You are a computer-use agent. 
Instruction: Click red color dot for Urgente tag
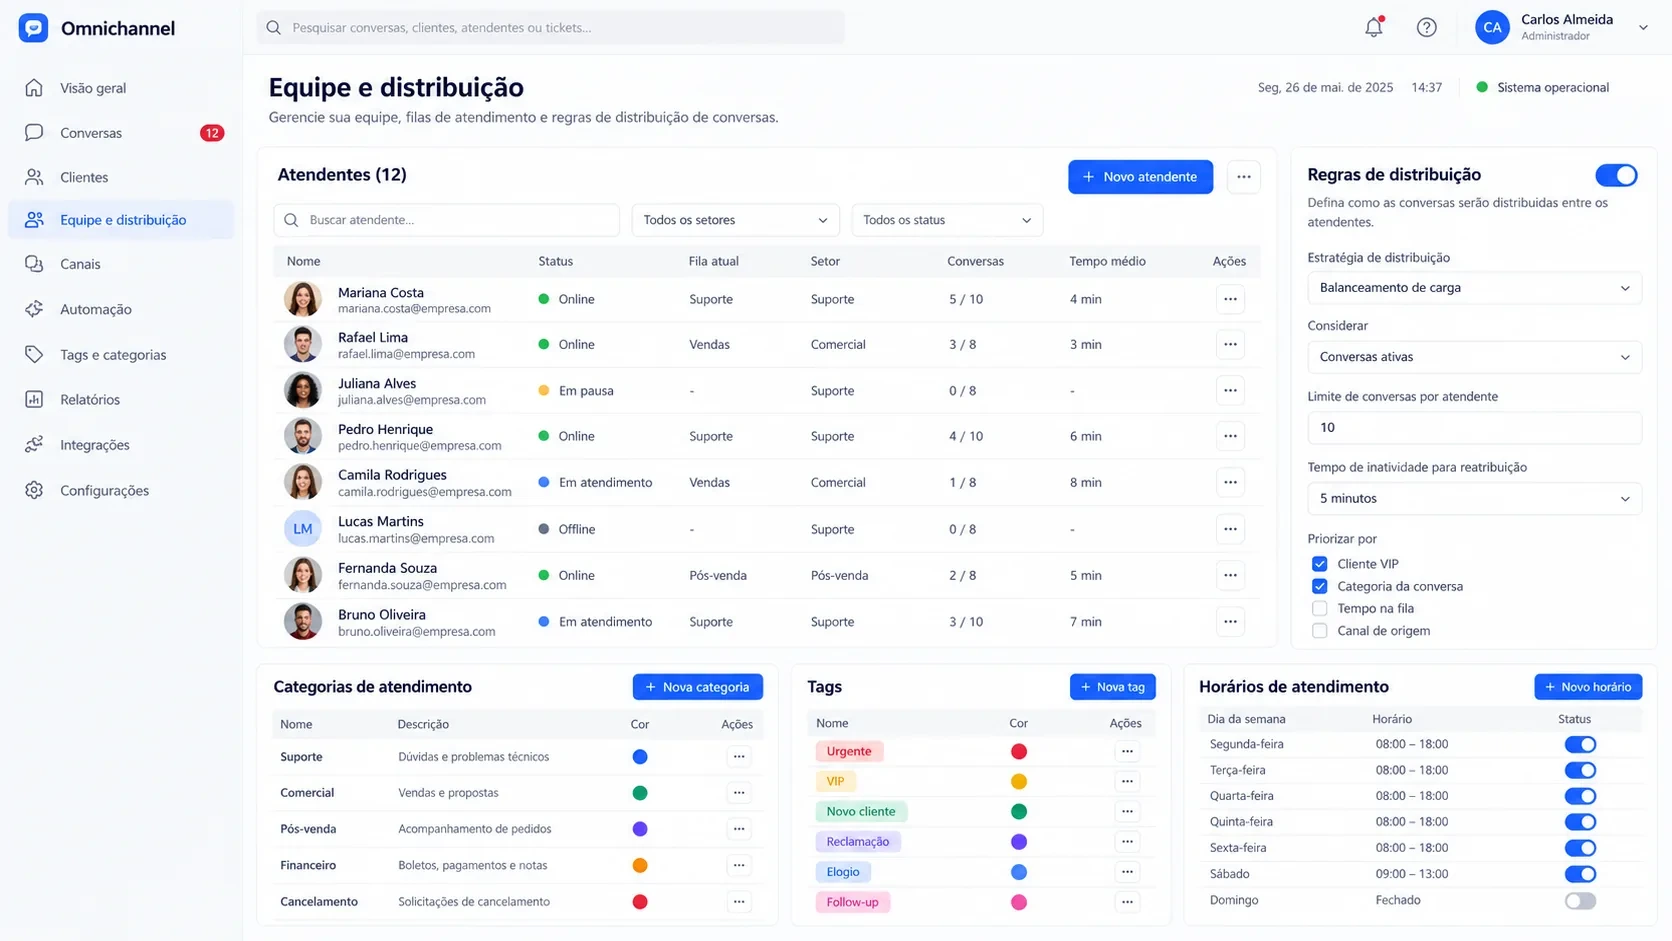[1018, 751]
